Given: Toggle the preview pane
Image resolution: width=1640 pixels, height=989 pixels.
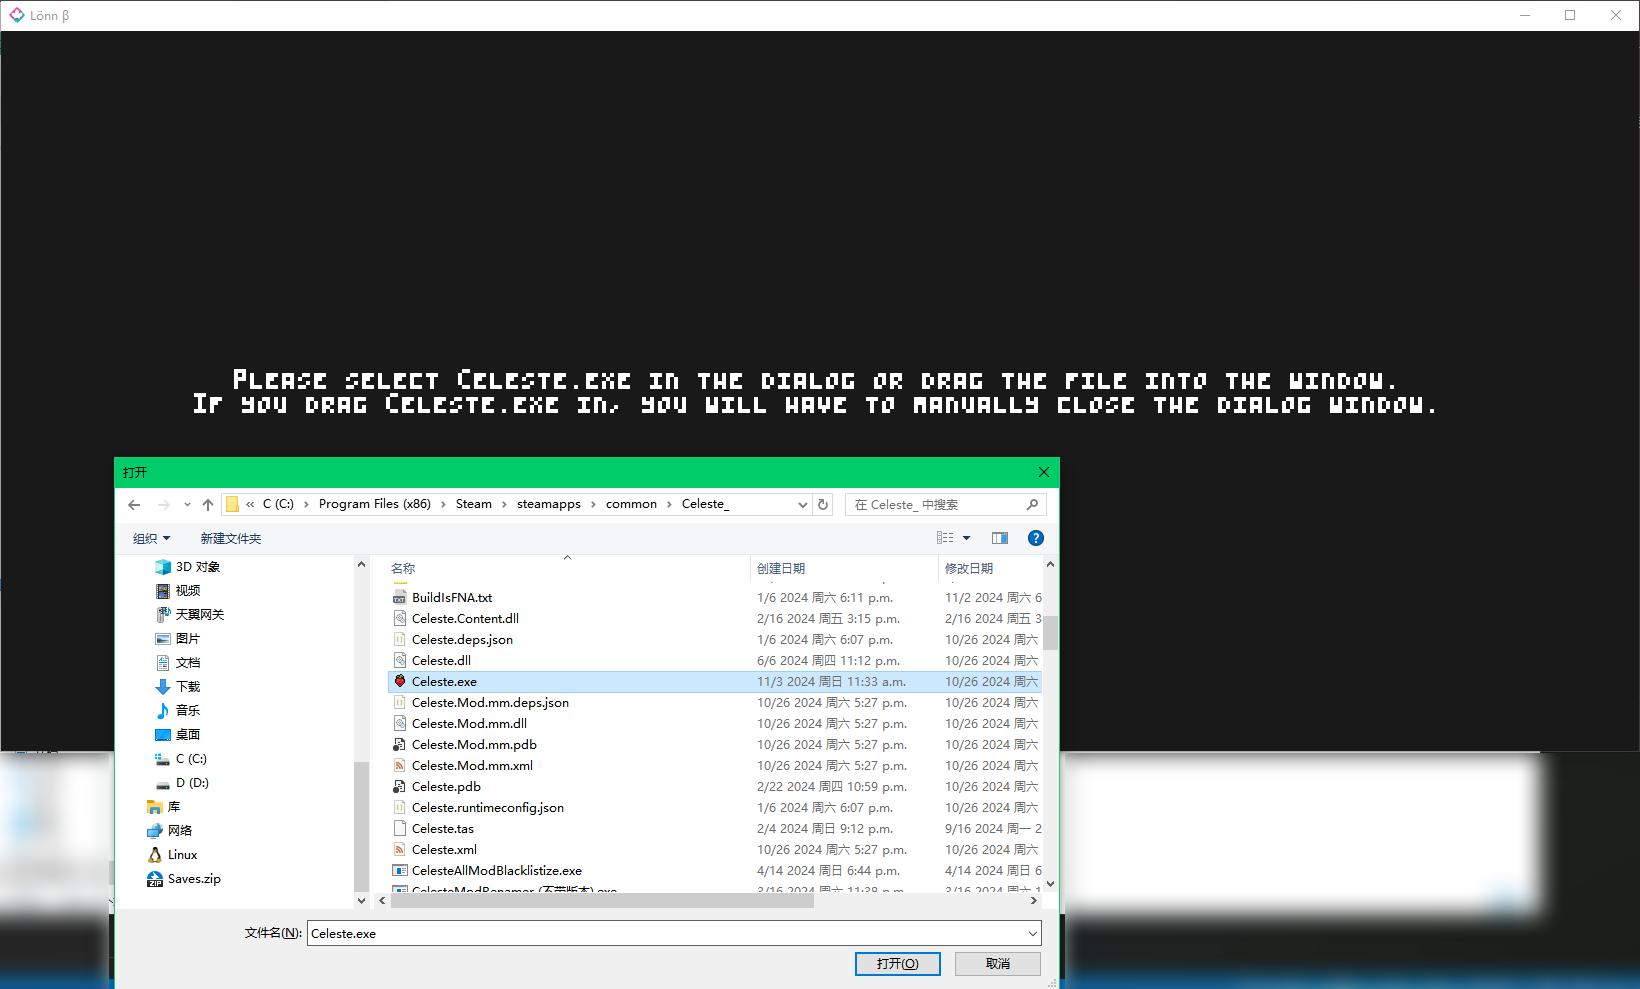Looking at the screenshot, I should tap(1000, 538).
